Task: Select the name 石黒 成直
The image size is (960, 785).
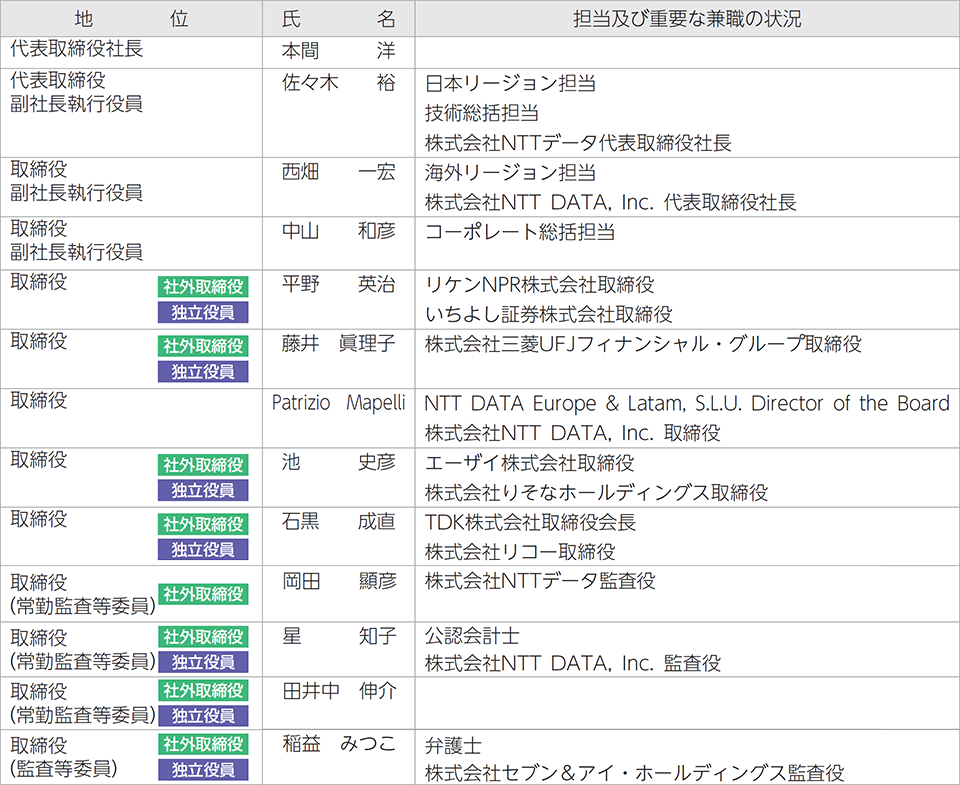Action: tap(339, 522)
